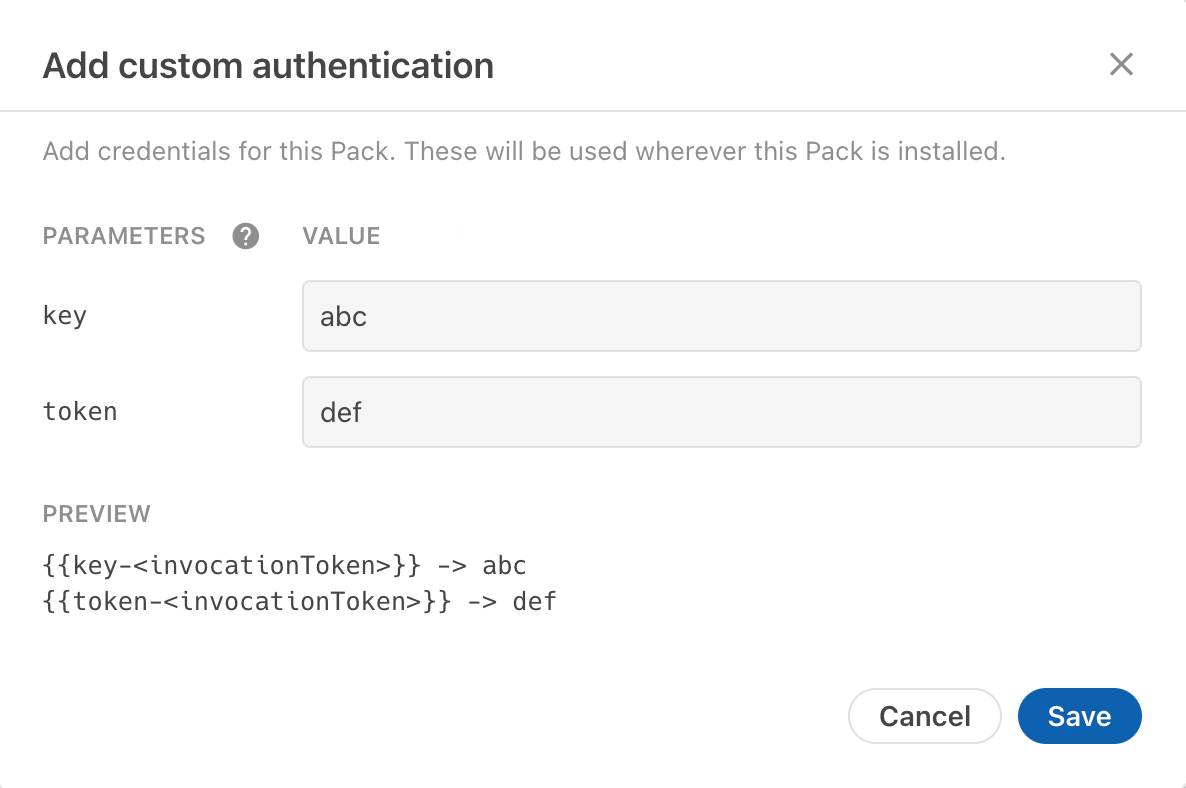Click the key value field containing abc
The image size is (1186, 788).
tap(722, 315)
